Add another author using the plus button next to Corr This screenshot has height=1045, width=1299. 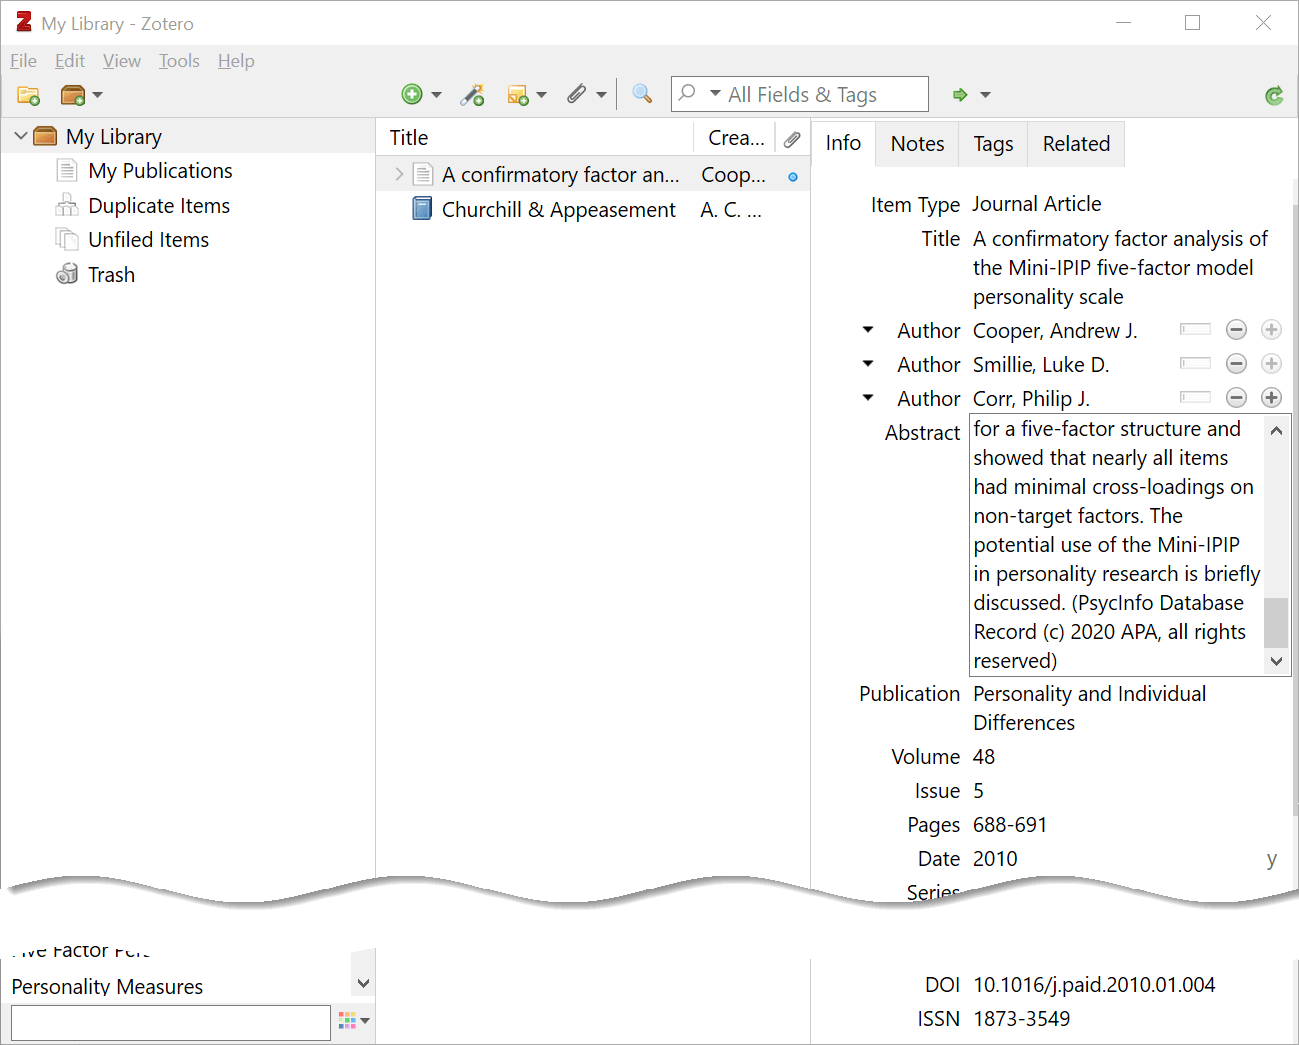[x=1271, y=397]
